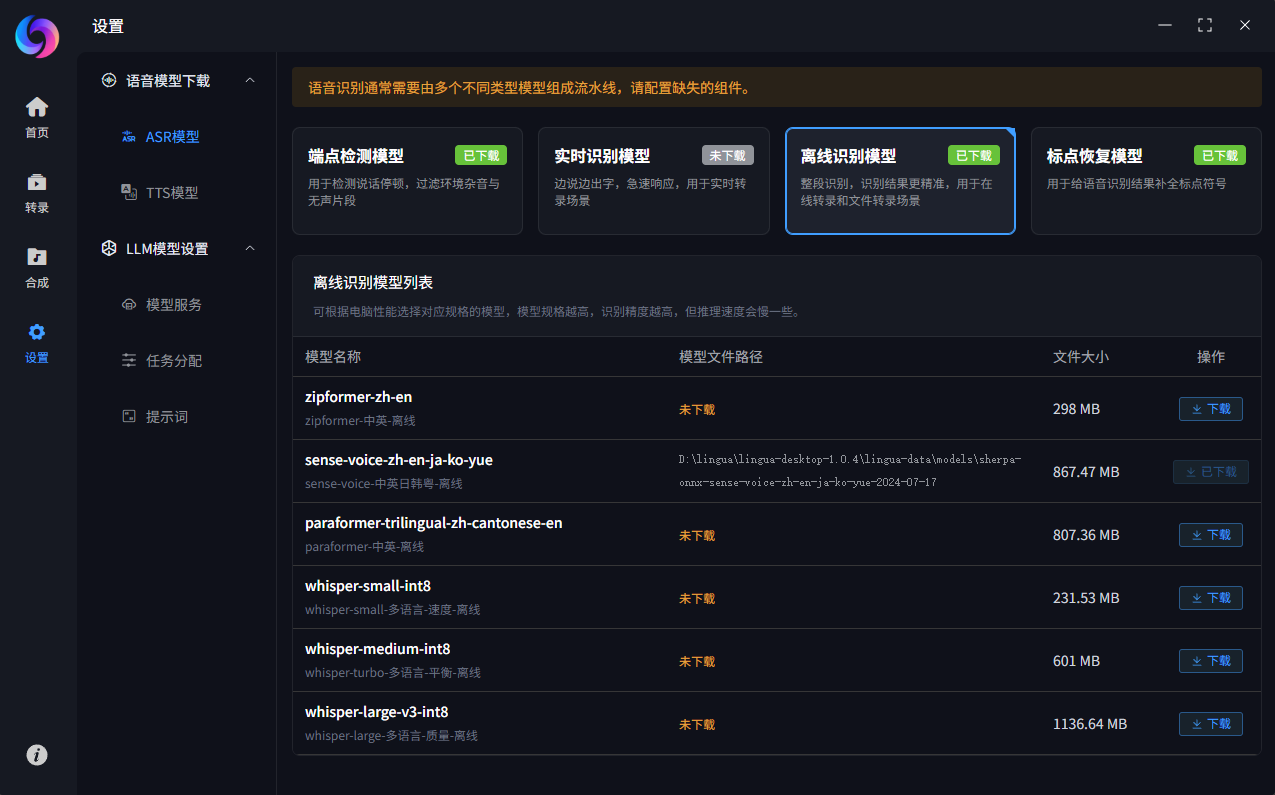Click the 离线识别模型列表 heading

click(x=373, y=283)
